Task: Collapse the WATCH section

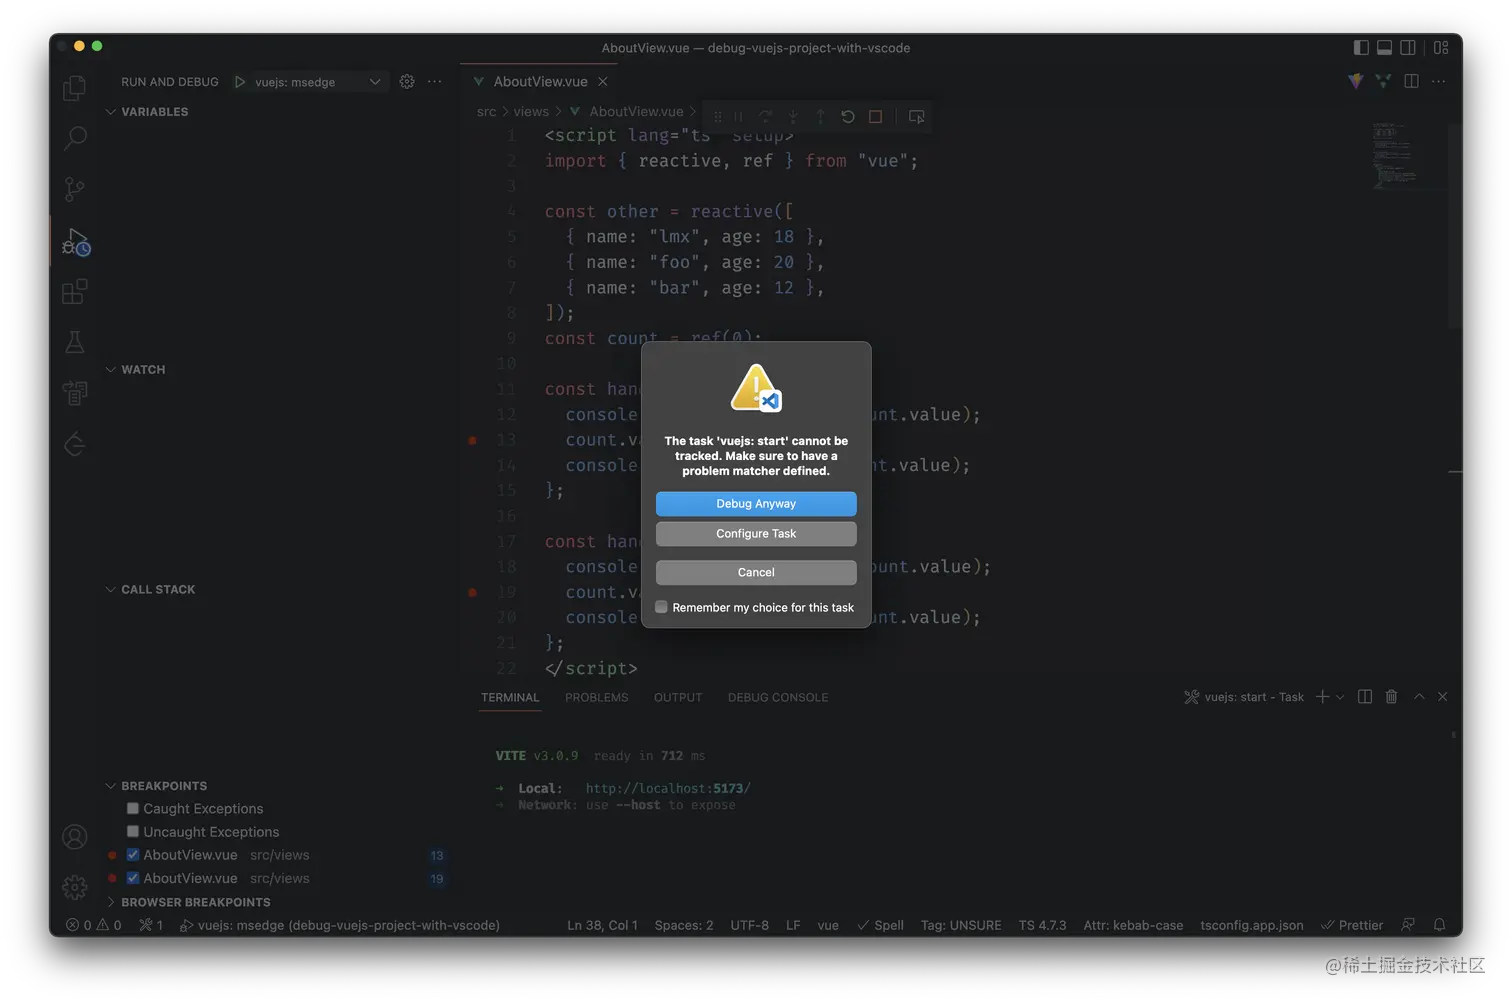Action: [x=111, y=369]
